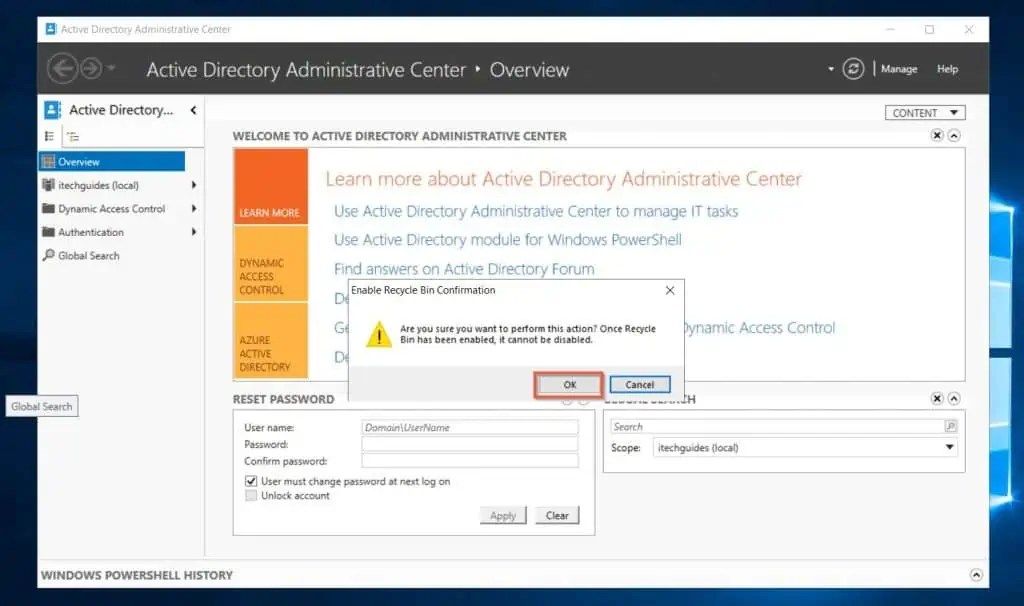Open the link about managing IT tasks
1024x606 pixels.
[536, 212]
